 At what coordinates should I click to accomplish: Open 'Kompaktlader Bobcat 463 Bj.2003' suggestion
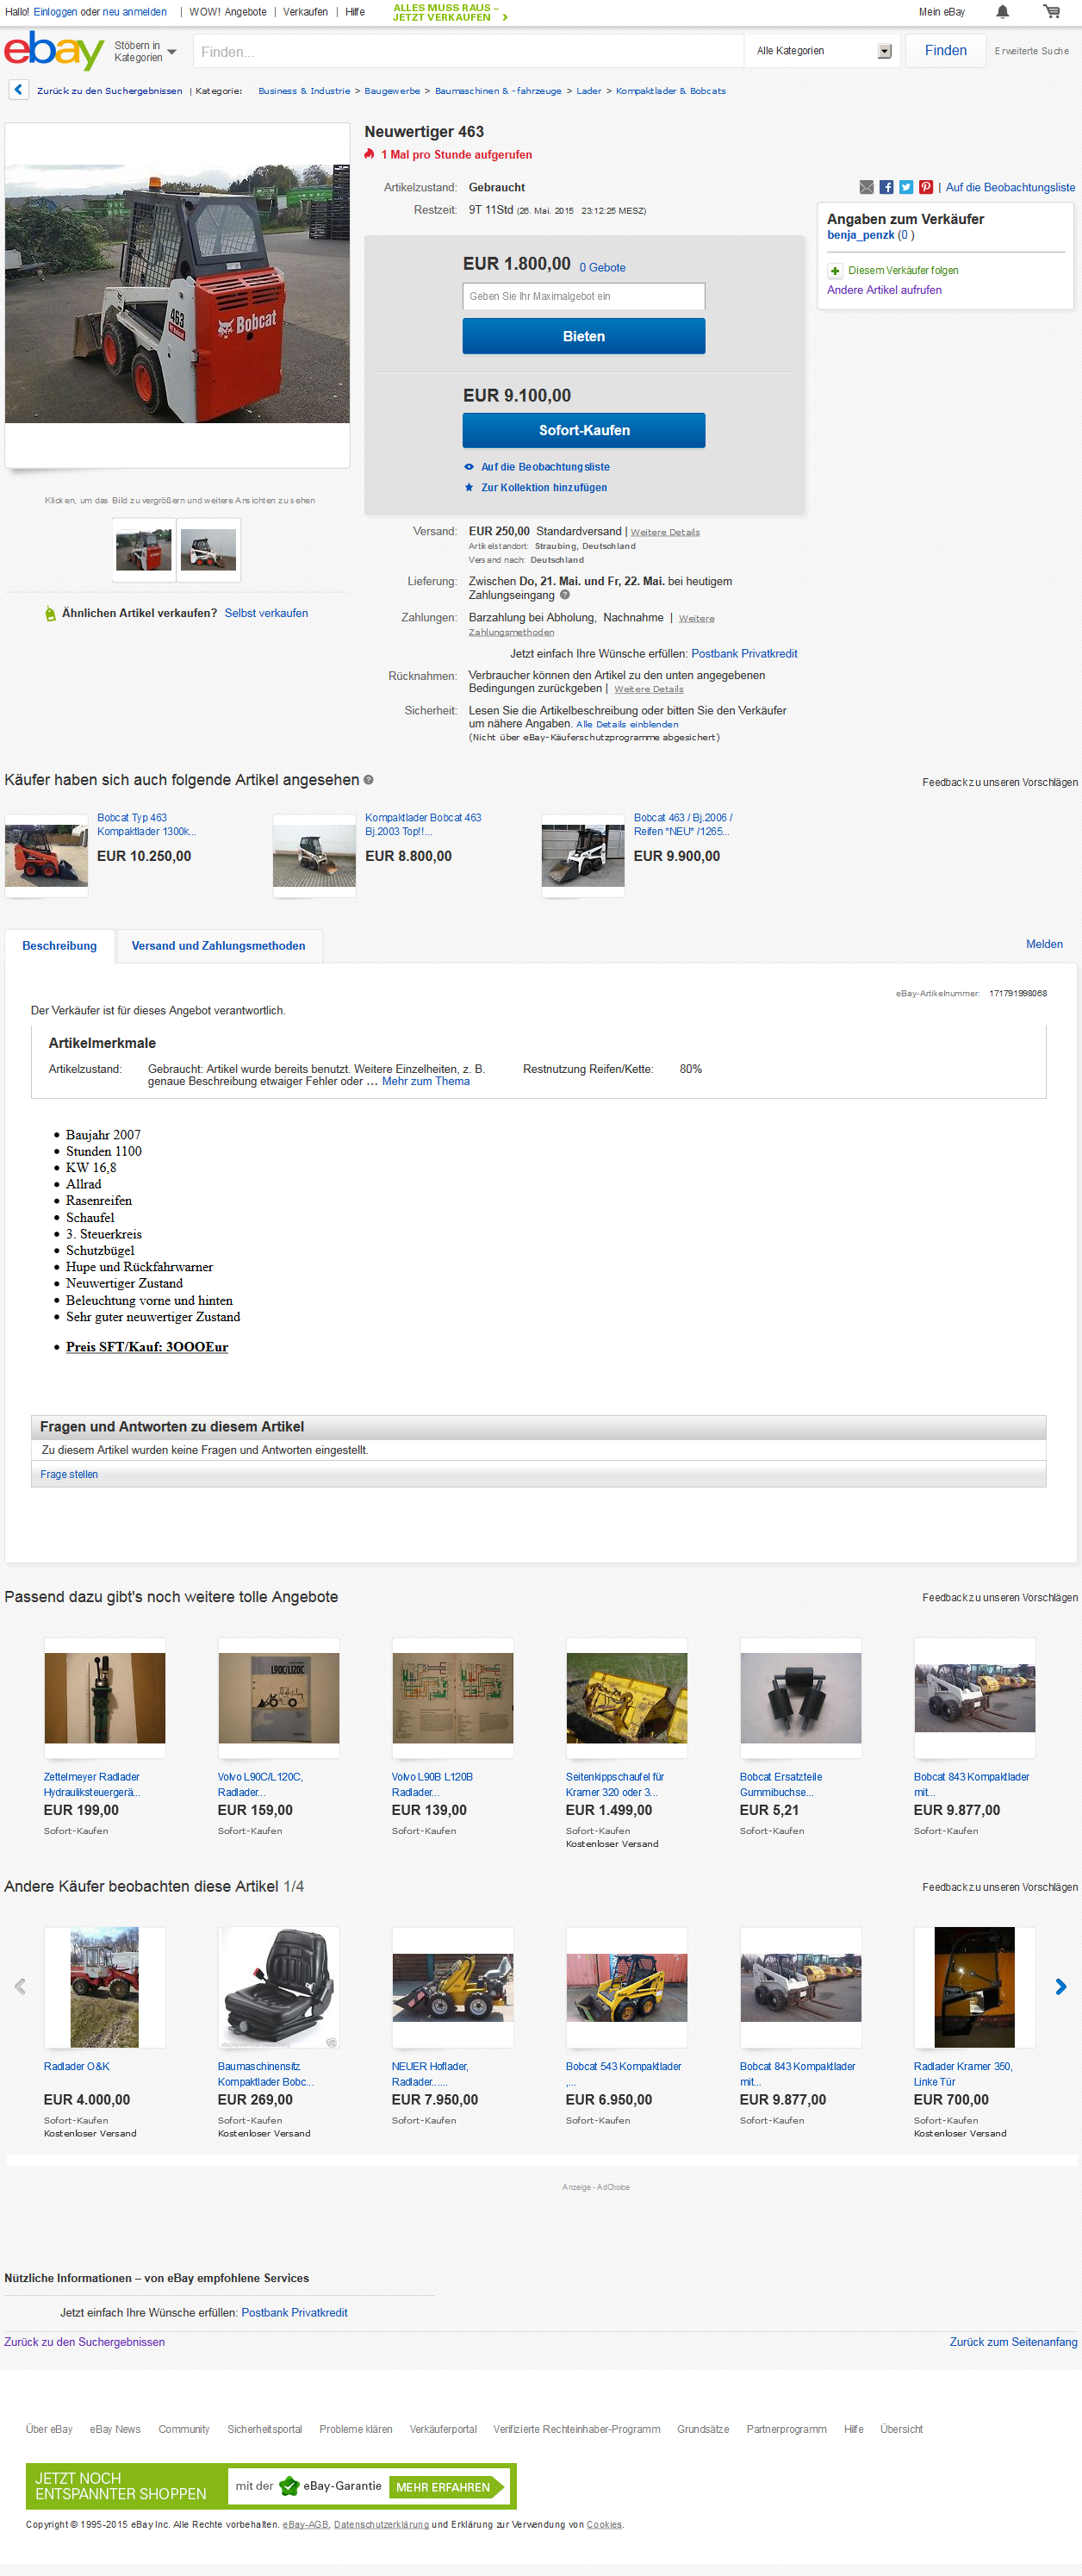422,825
